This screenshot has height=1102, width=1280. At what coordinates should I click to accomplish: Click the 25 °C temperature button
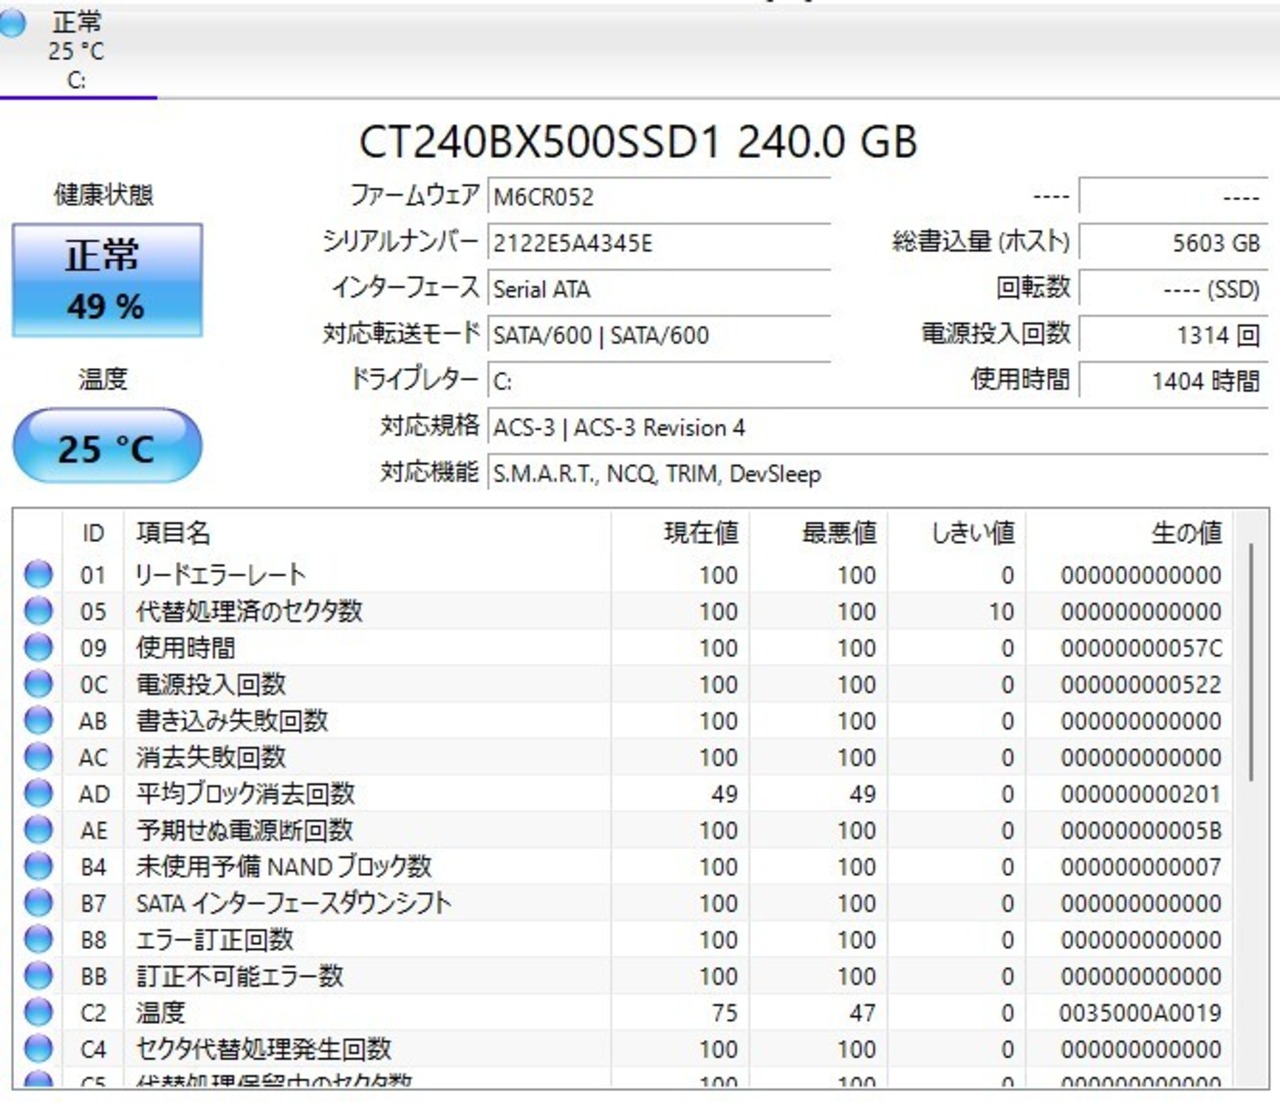107,447
